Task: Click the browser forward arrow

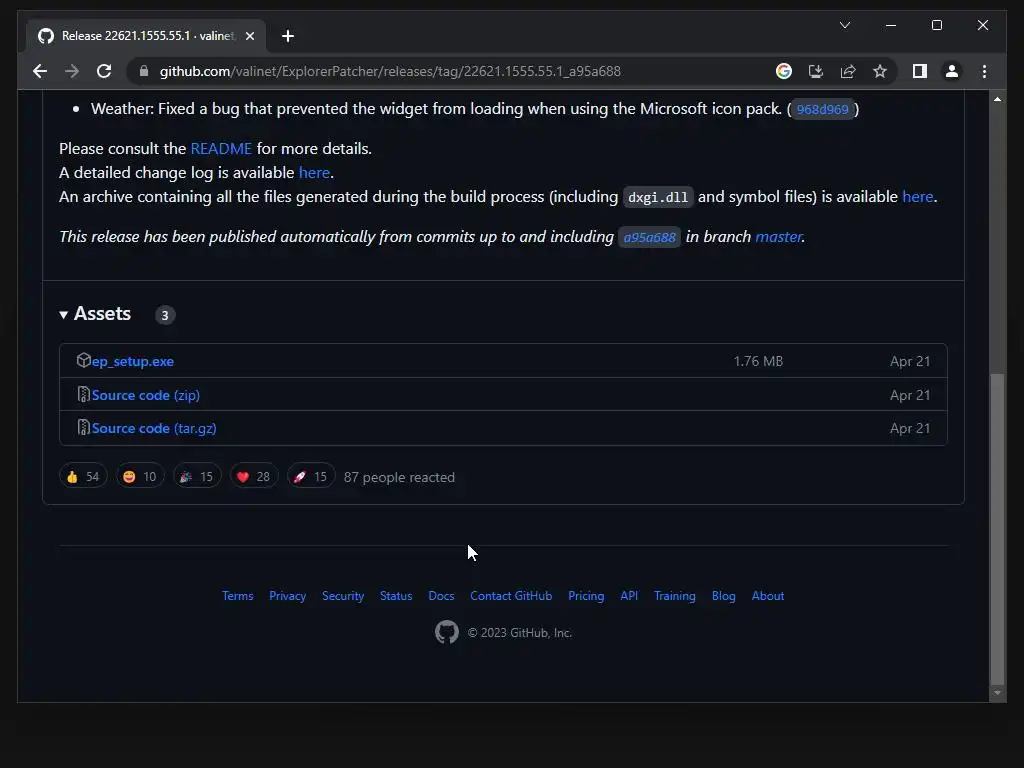Action: click(72, 71)
